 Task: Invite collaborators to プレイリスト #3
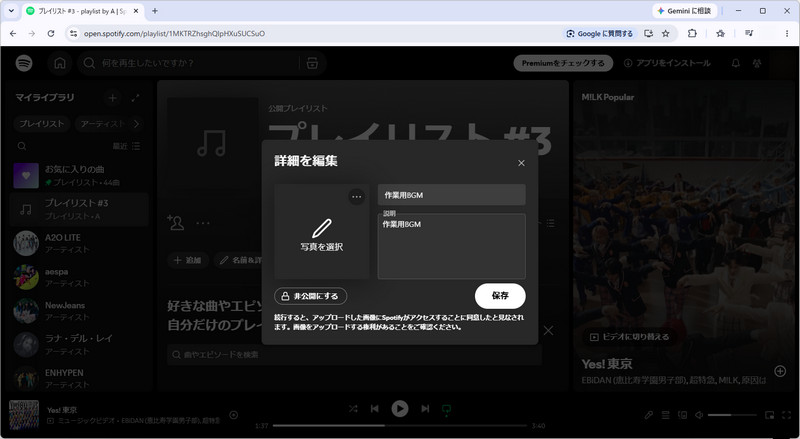176,223
